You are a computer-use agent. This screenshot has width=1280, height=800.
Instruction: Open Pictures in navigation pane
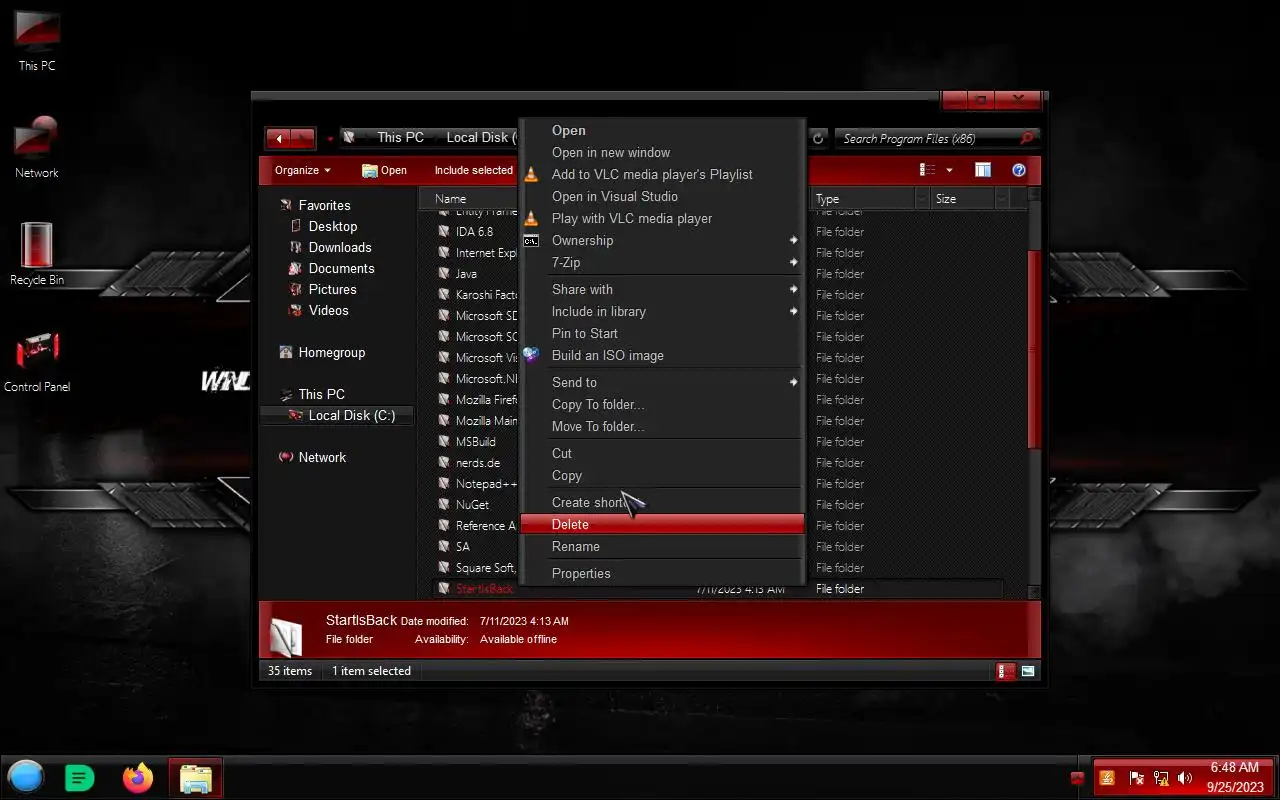tap(332, 289)
